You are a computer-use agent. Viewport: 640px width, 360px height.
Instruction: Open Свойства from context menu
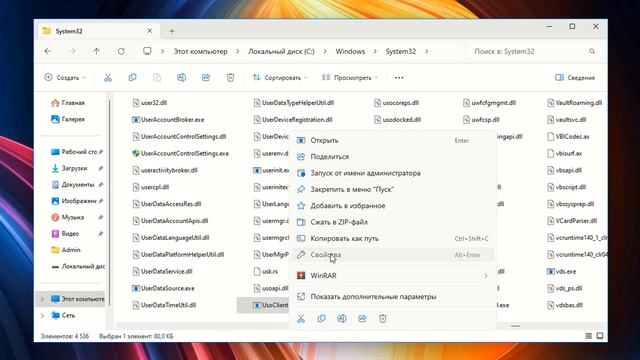click(393, 255)
